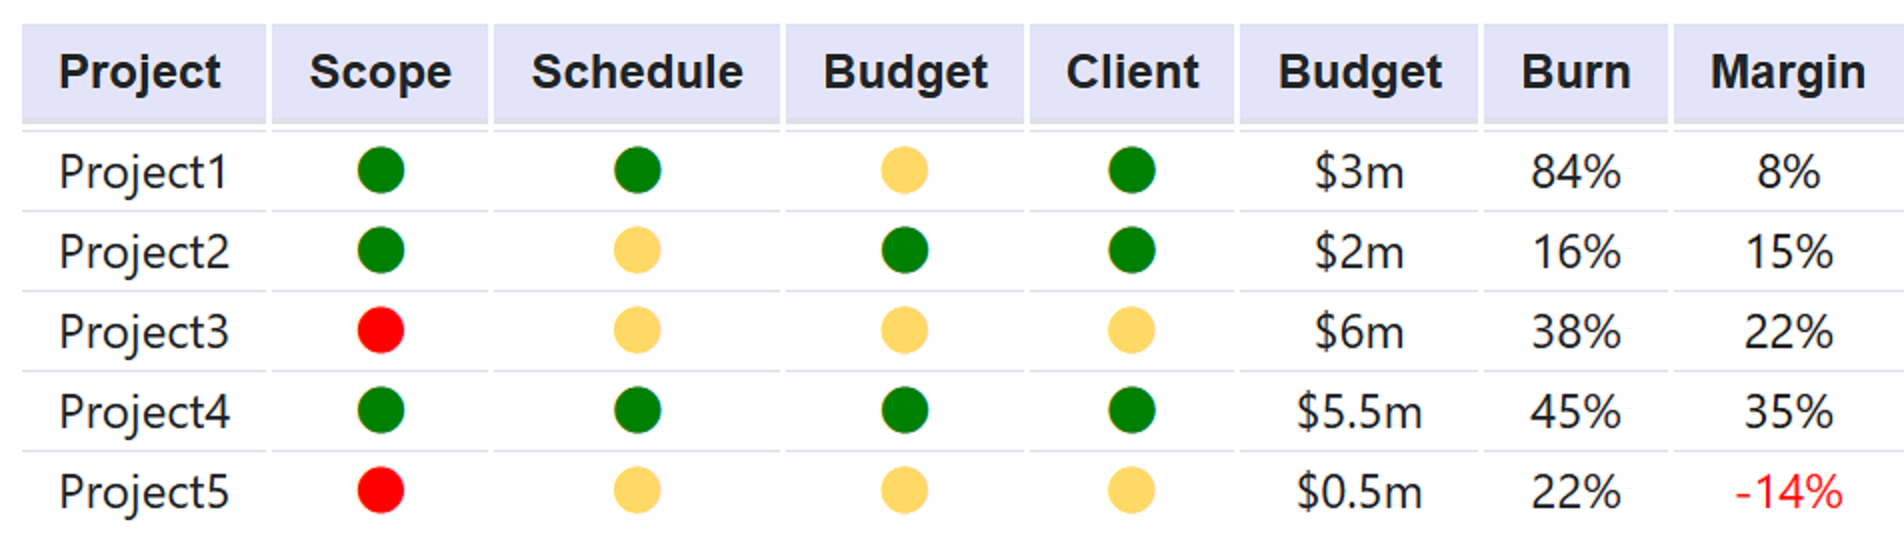The height and width of the screenshot is (558, 1904).
Task: Click the Margin column header
Action: point(1788,73)
